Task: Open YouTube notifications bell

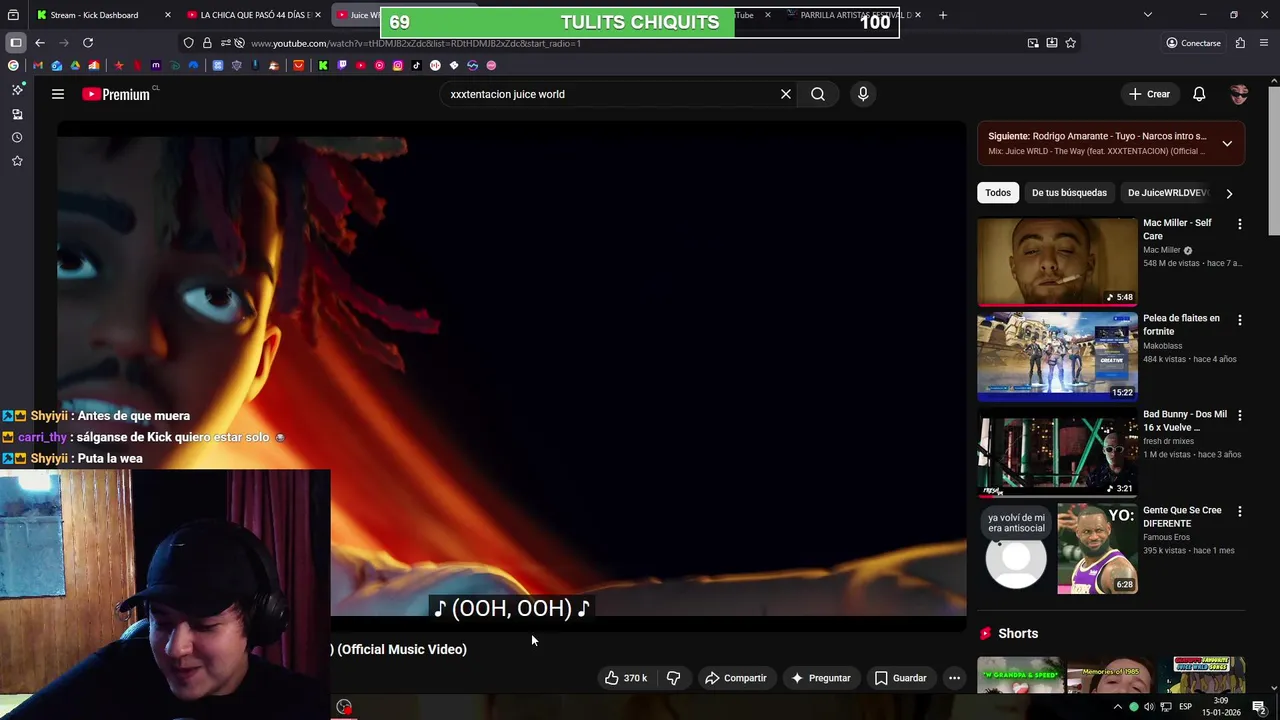Action: click(1199, 94)
